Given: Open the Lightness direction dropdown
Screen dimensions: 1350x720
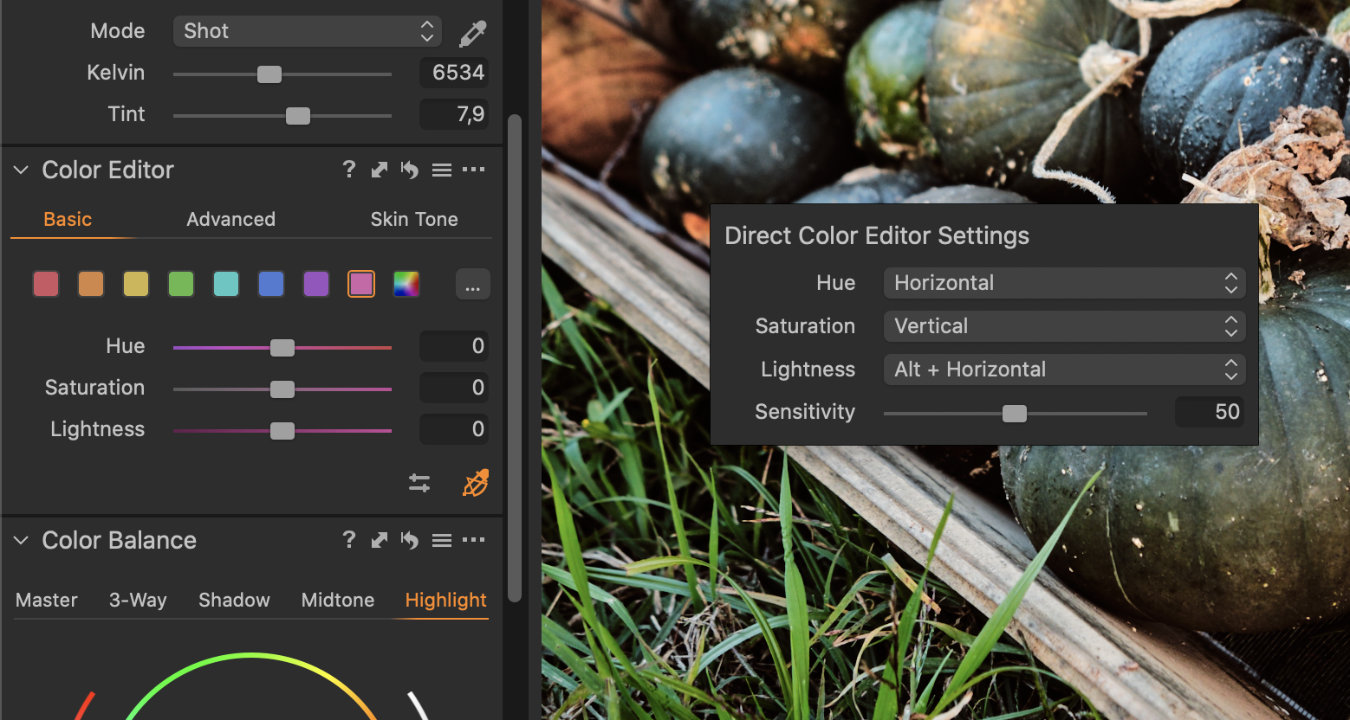Looking at the screenshot, I should [1064, 369].
